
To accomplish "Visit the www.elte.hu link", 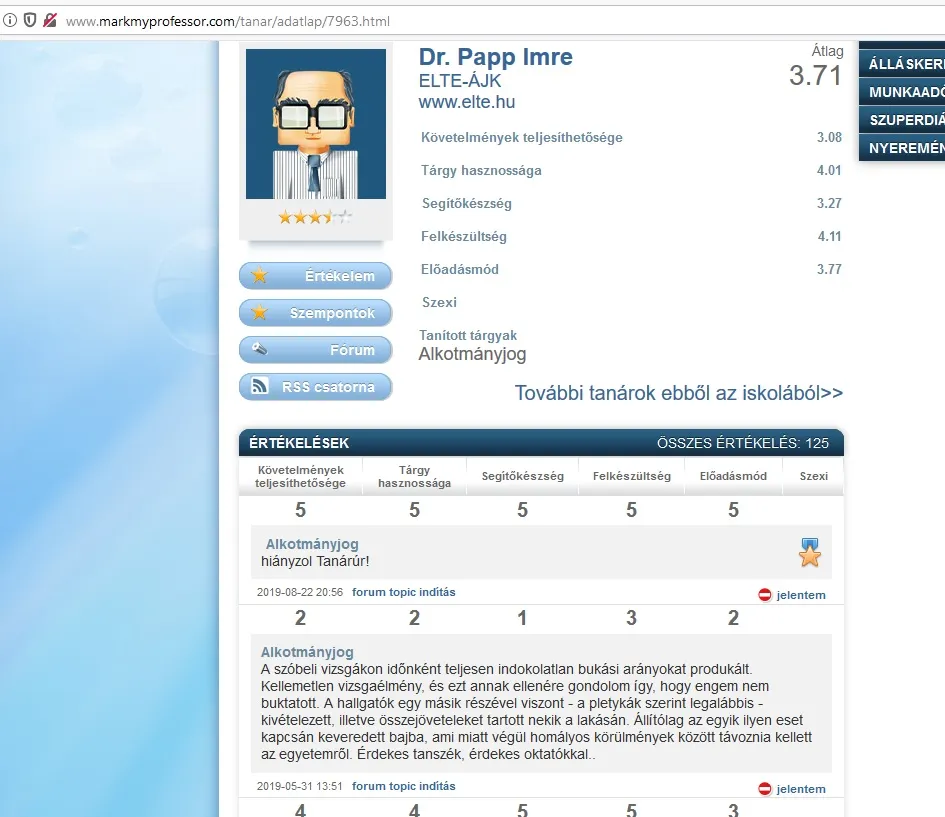I will point(467,102).
